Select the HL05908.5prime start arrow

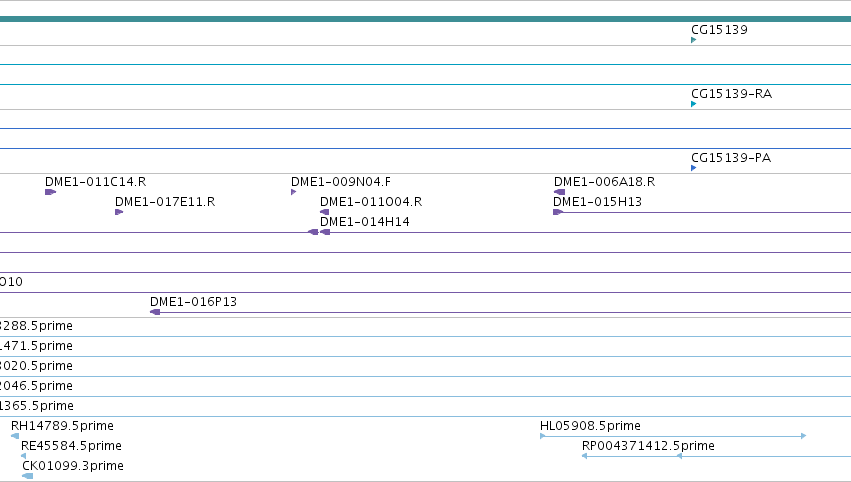click(543, 436)
